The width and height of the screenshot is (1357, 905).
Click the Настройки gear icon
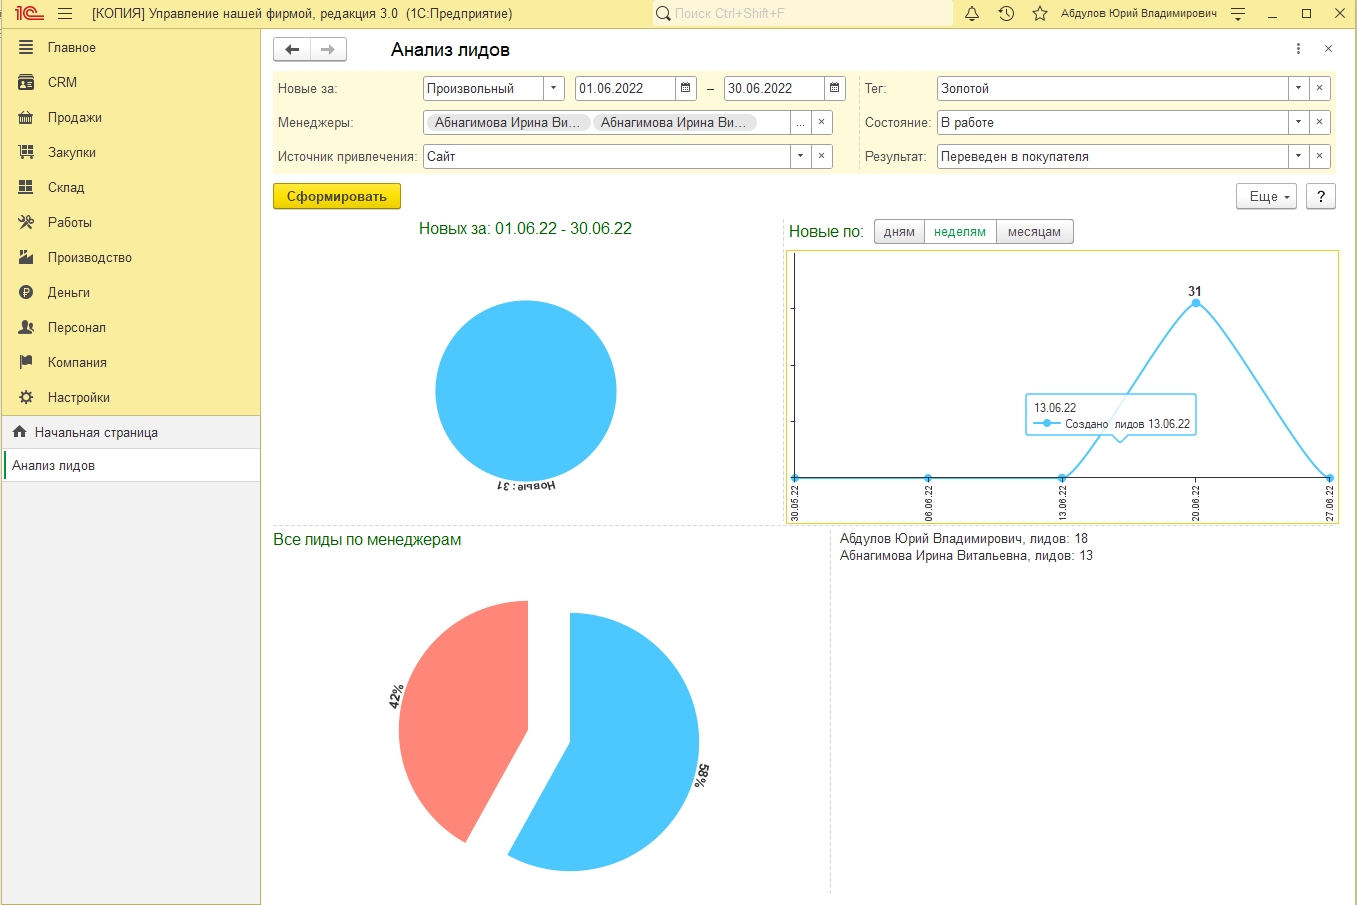point(26,397)
